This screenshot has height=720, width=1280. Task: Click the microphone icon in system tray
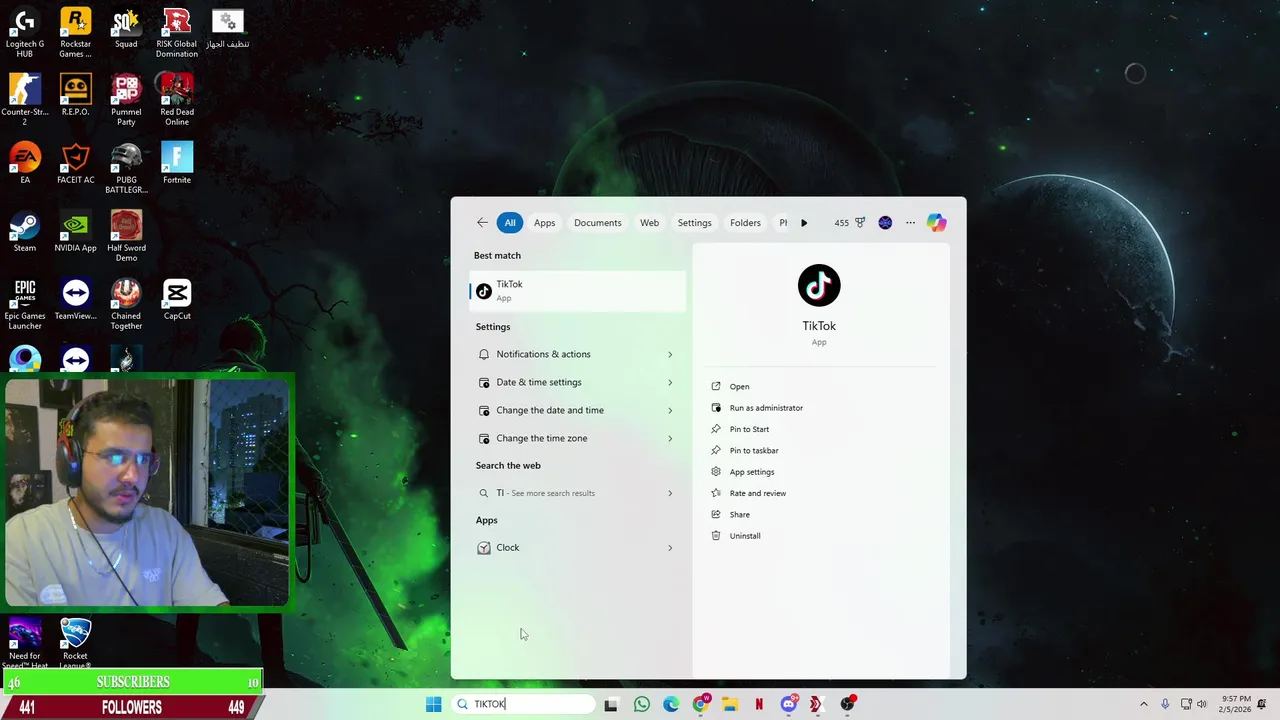1165,704
